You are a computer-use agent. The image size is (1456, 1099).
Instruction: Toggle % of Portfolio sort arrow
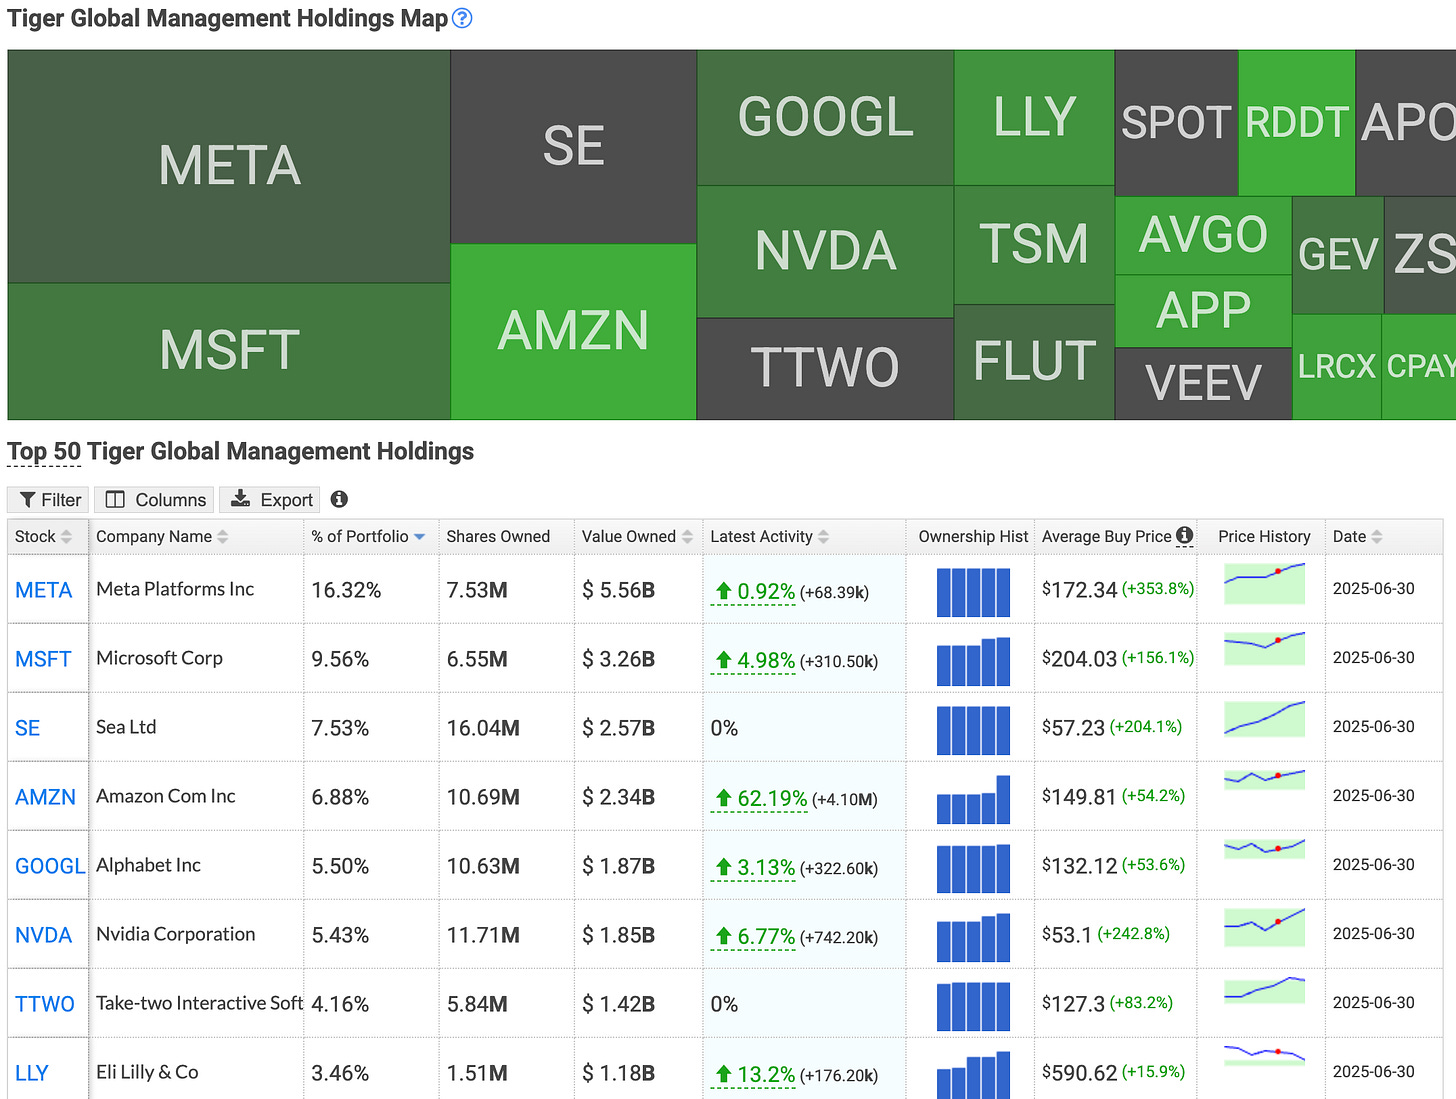coord(420,537)
